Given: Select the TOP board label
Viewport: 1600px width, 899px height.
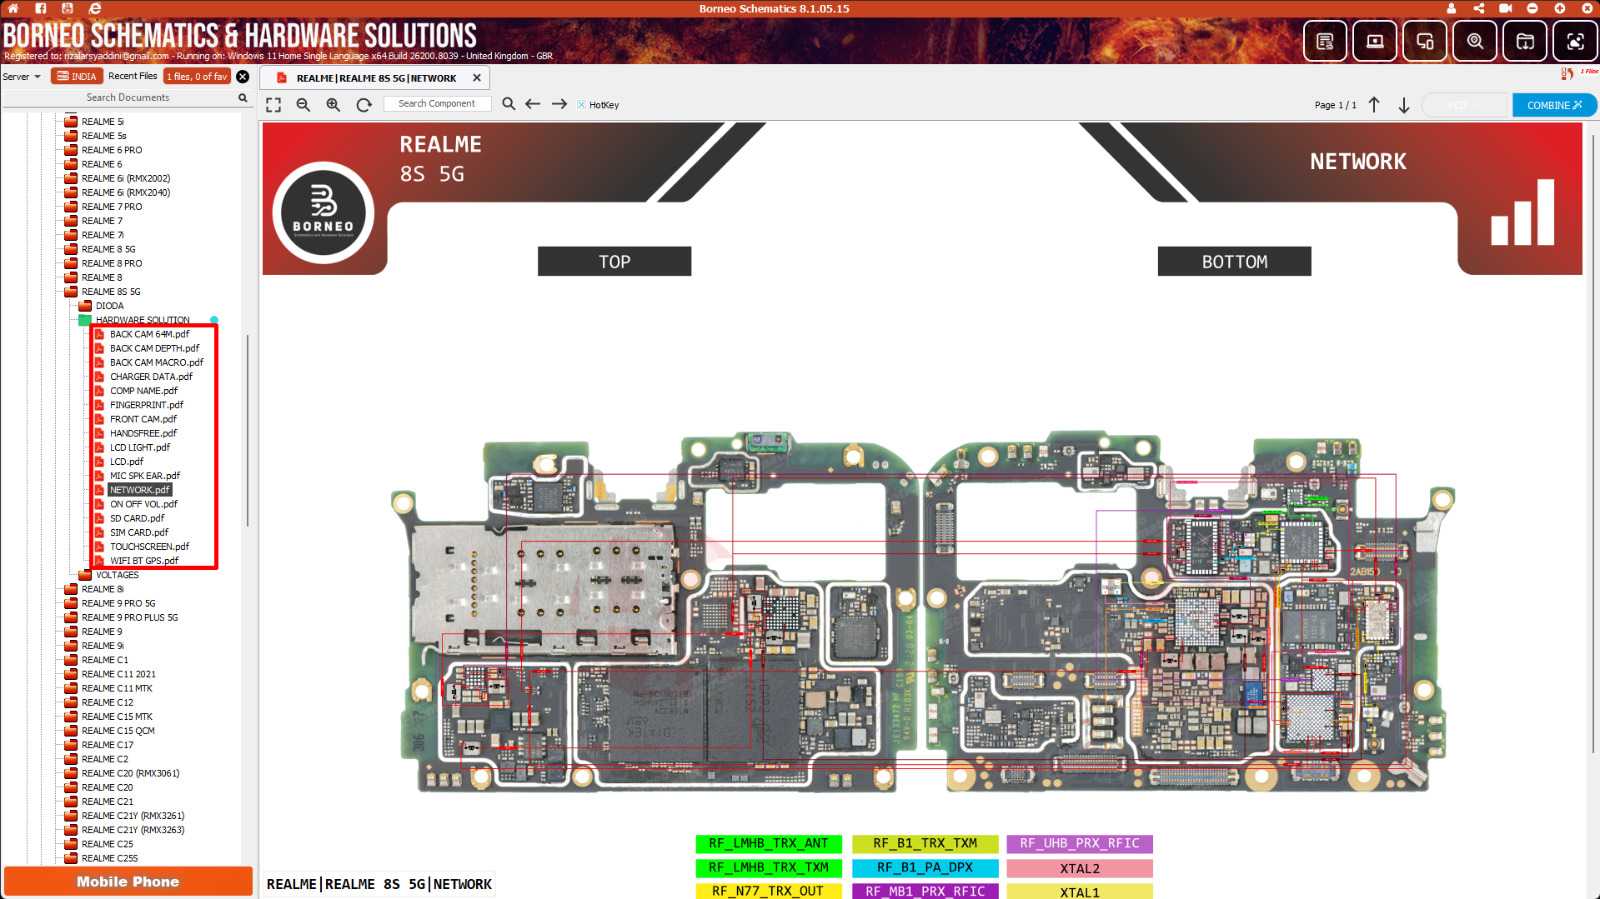Looking at the screenshot, I should tap(614, 261).
